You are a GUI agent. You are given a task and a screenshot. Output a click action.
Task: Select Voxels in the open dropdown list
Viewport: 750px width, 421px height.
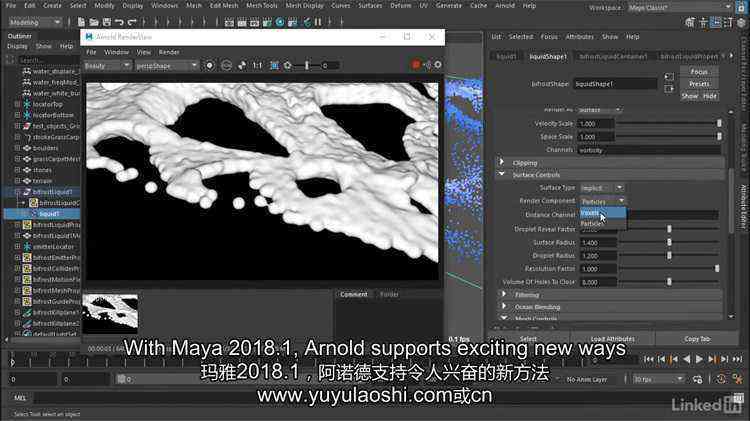[x=603, y=213]
